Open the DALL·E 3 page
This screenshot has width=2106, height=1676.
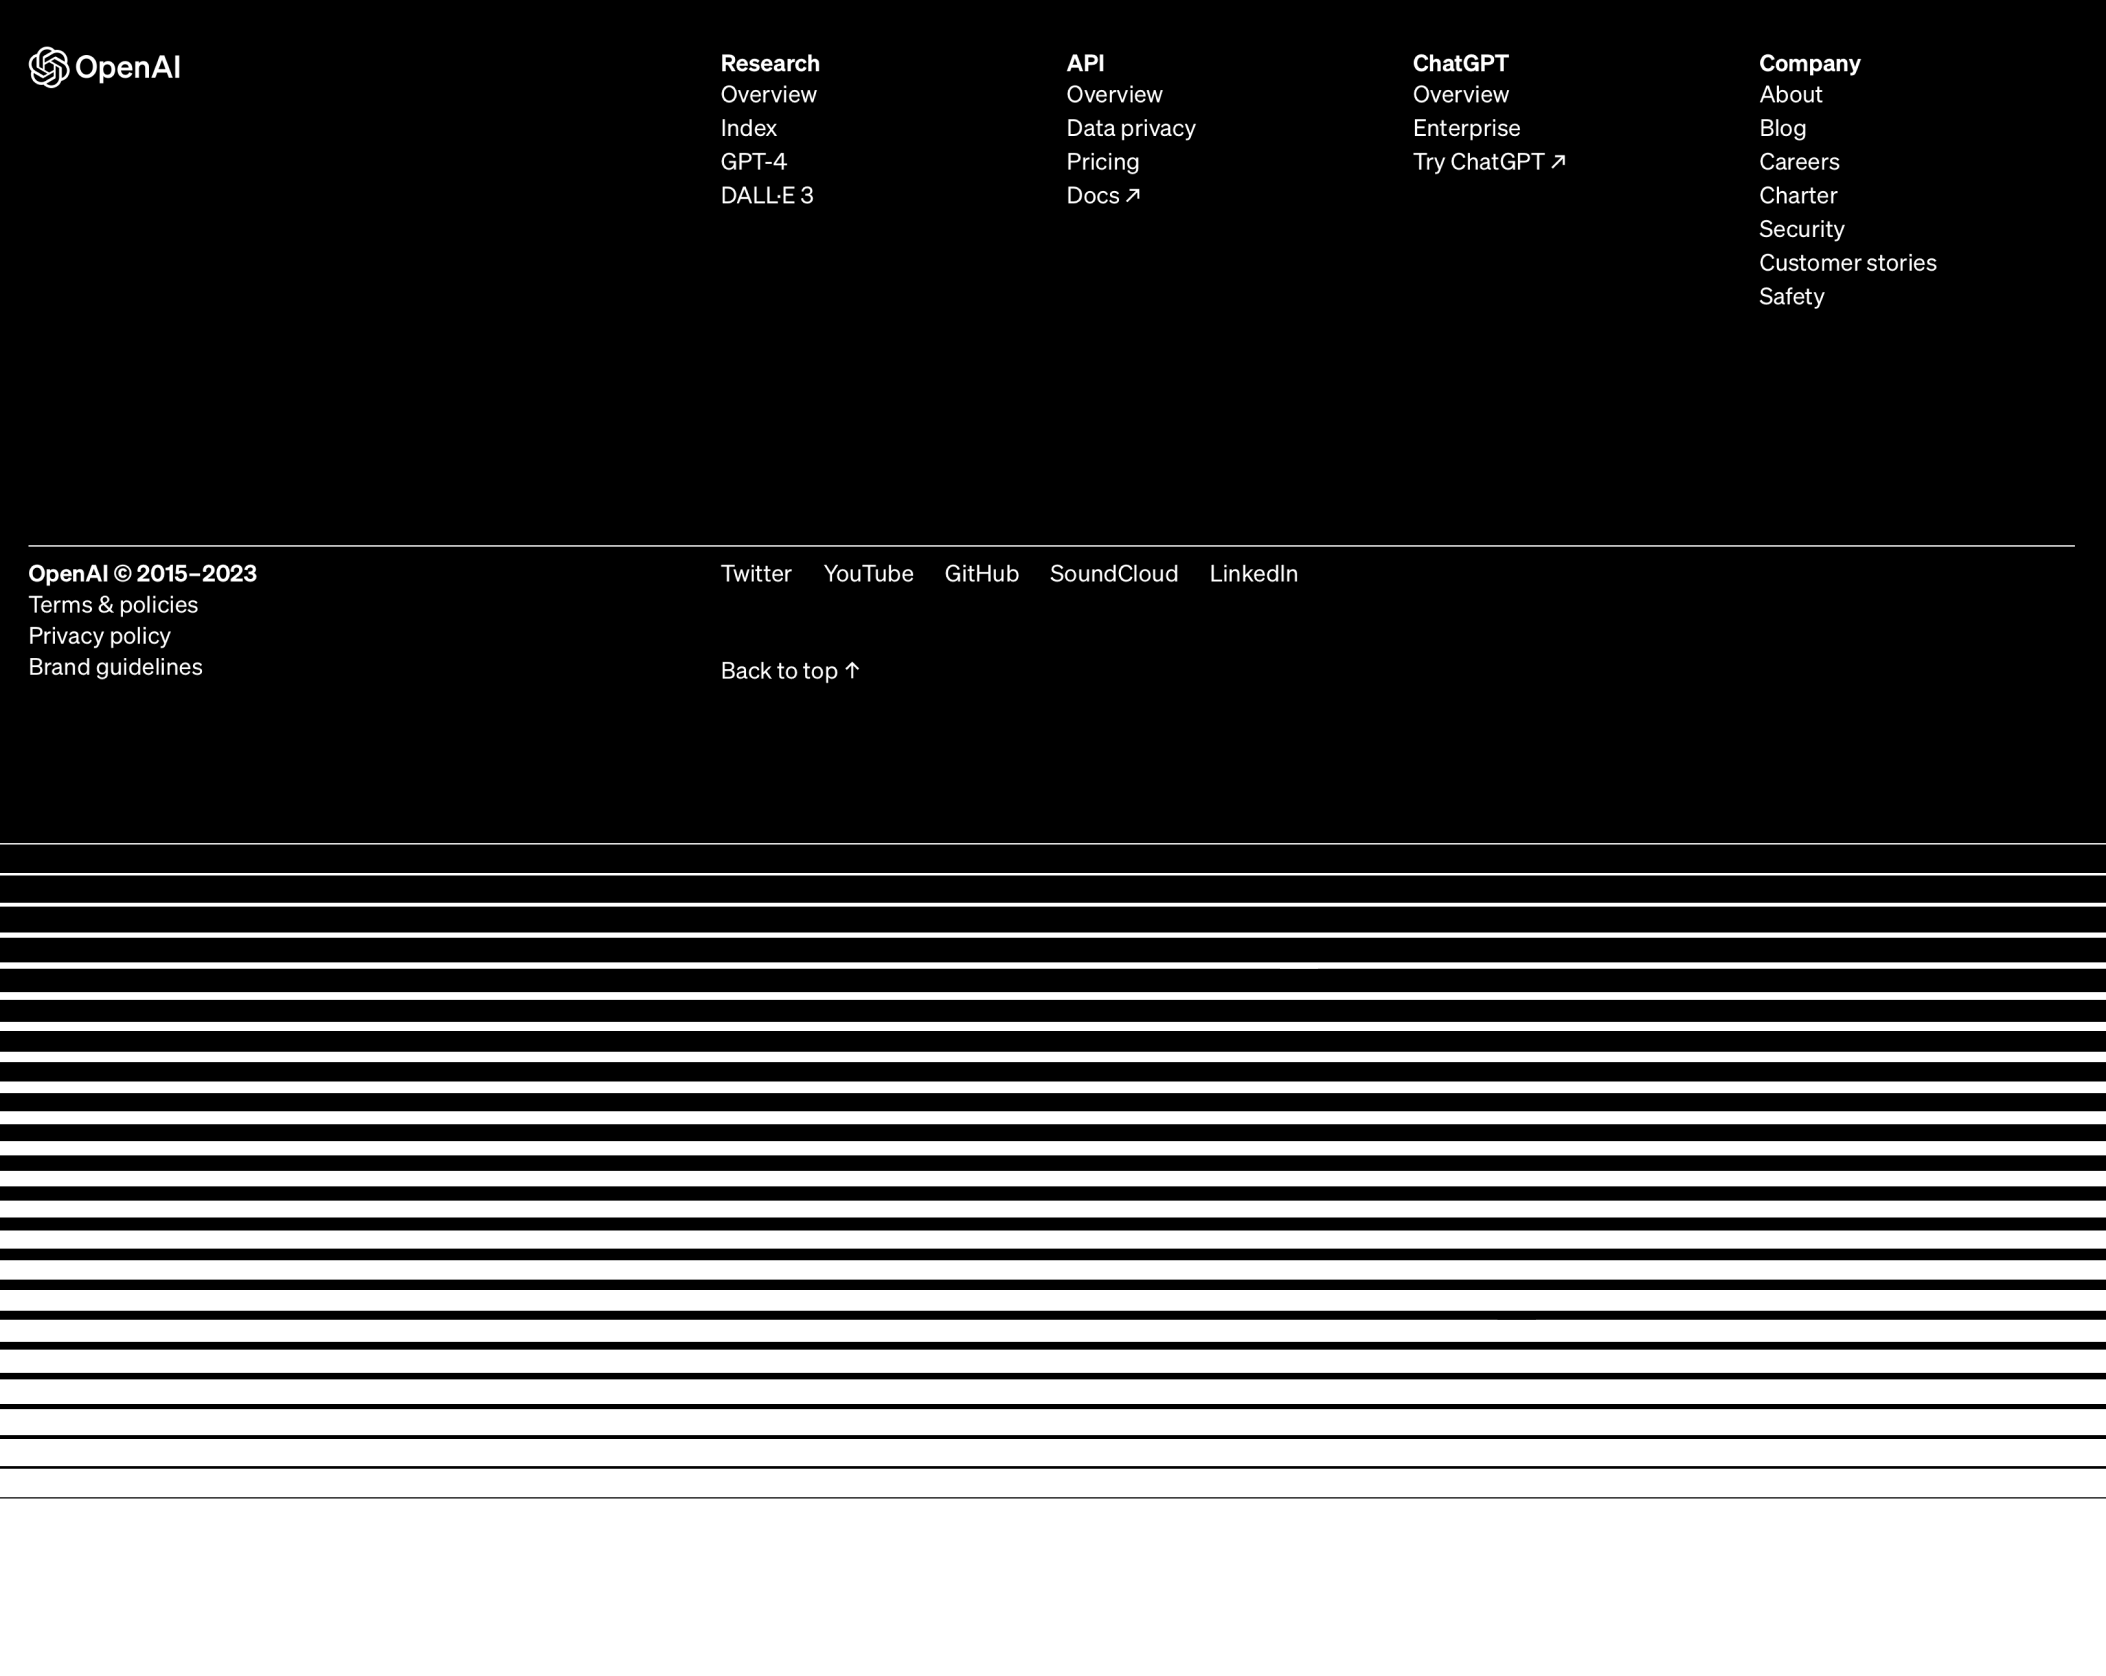(766, 196)
